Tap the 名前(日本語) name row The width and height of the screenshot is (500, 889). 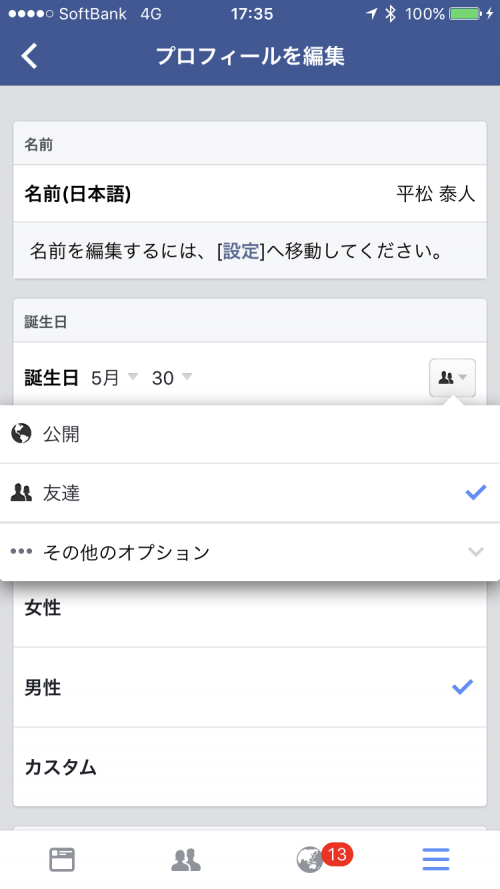tap(250, 194)
